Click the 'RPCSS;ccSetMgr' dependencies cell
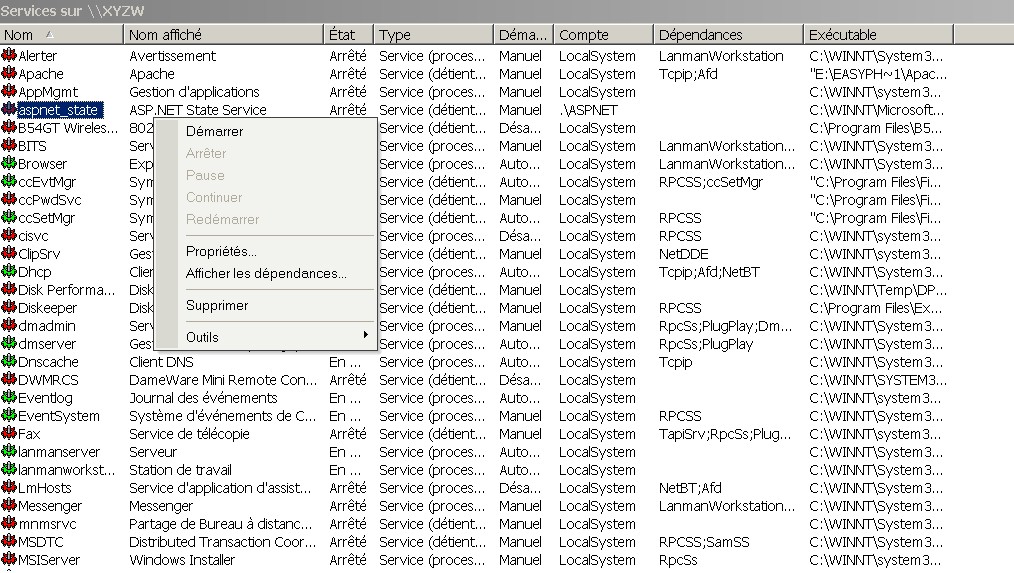This screenshot has width=1014, height=573. [711, 182]
